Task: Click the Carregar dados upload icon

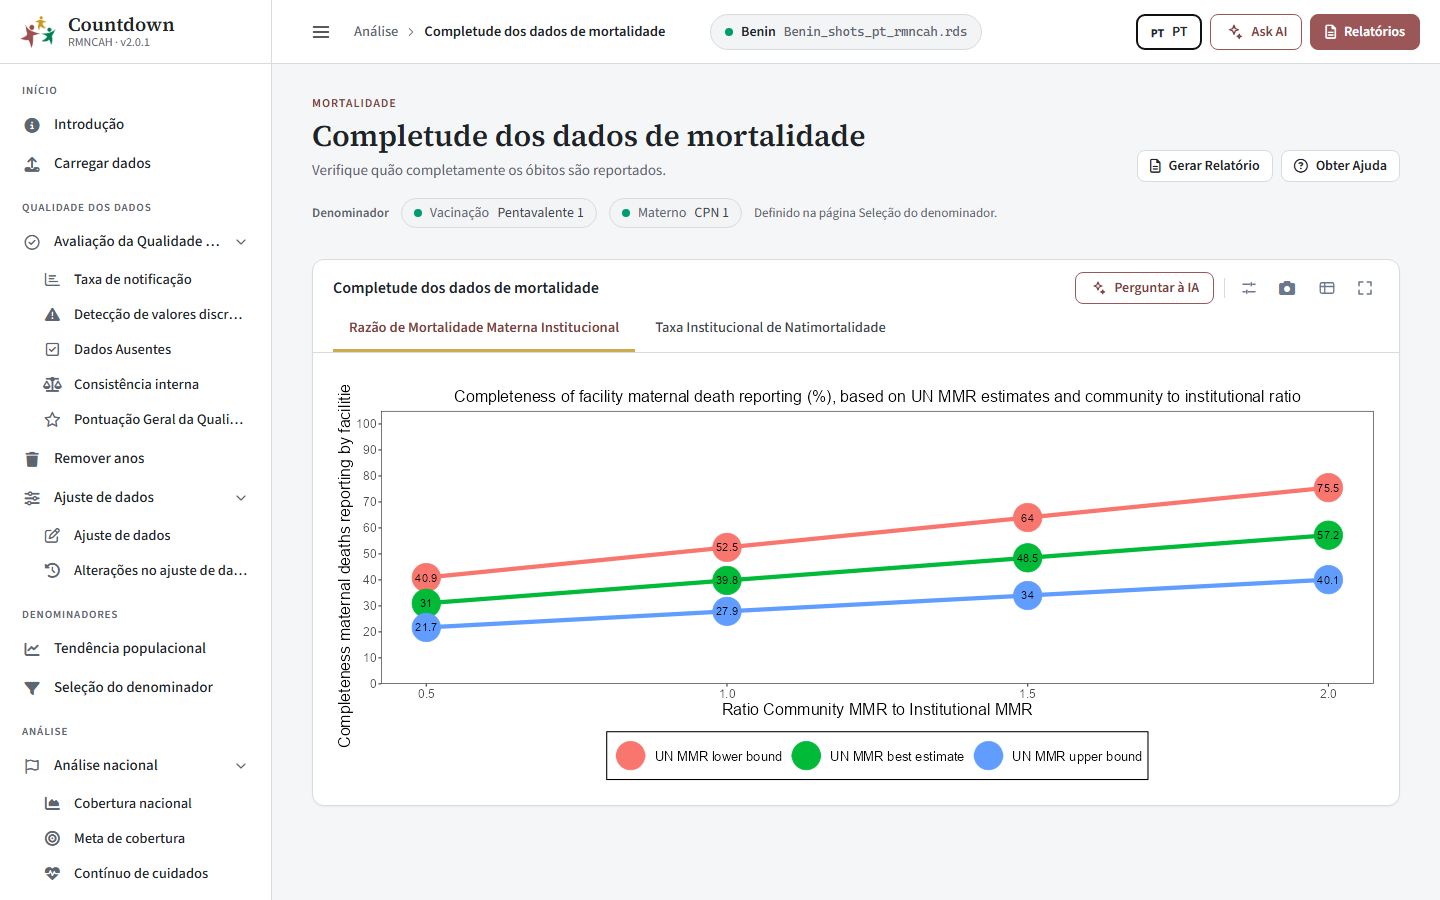Action: [32, 164]
